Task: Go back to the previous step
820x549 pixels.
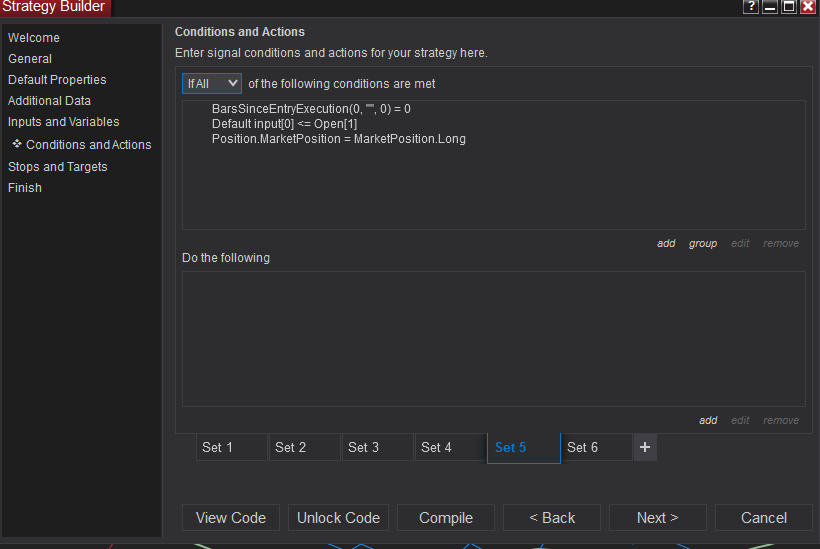Action: (x=552, y=517)
